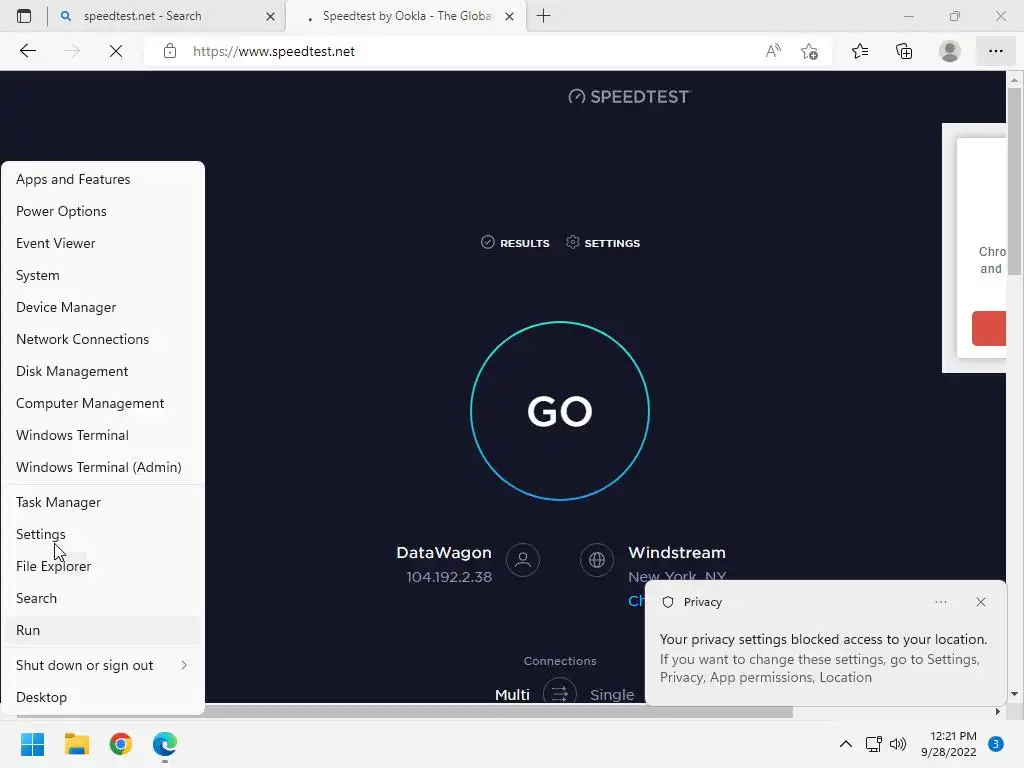This screenshot has width=1024, height=768.
Task: Click the globe server icon beside Windstream
Action: 596,560
